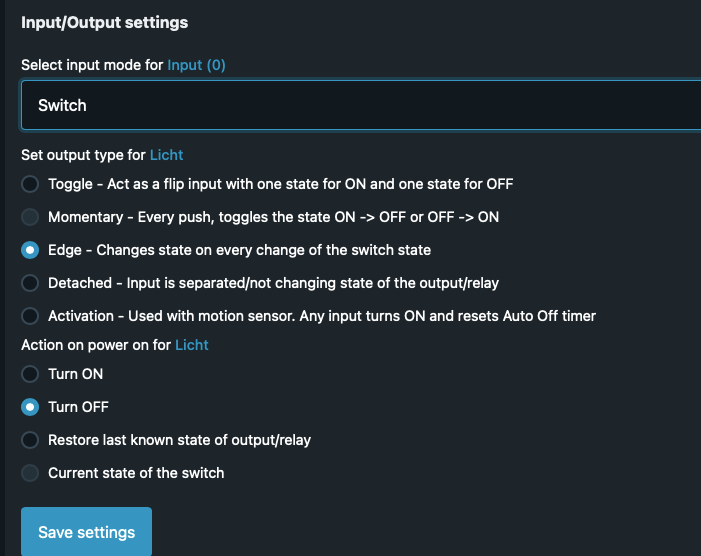Click the 'Set output type for' label text

click(x=83, y=155)
